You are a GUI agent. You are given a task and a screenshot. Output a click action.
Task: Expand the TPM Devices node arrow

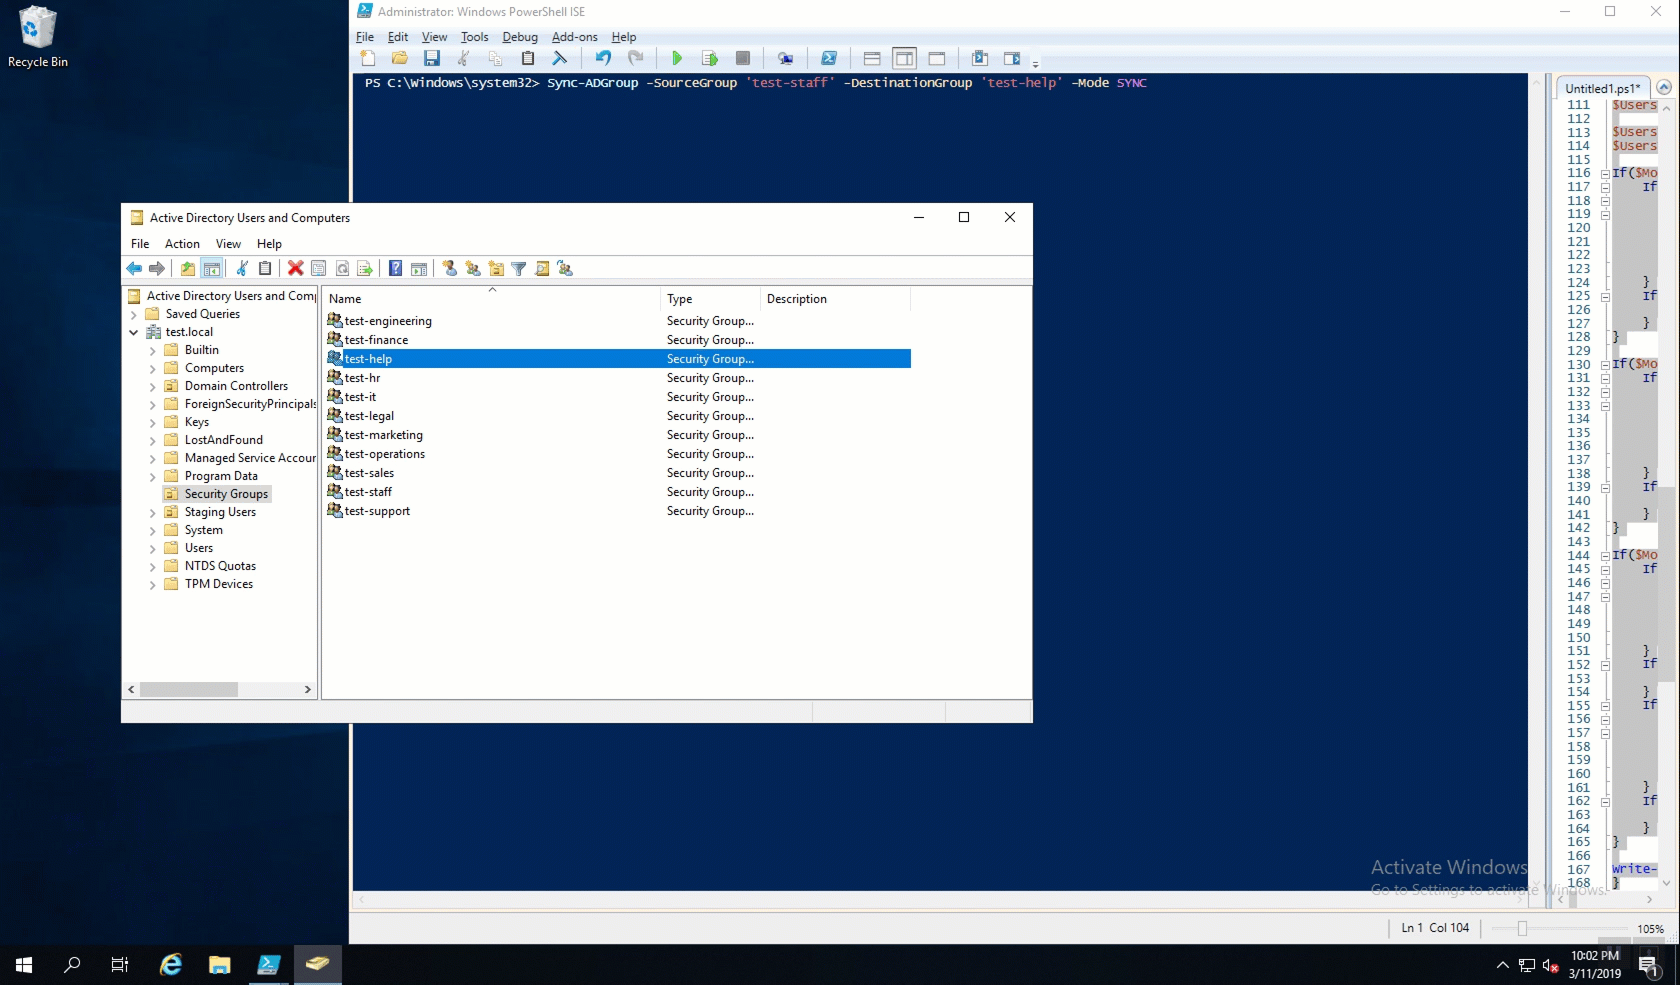click(153, 584)
